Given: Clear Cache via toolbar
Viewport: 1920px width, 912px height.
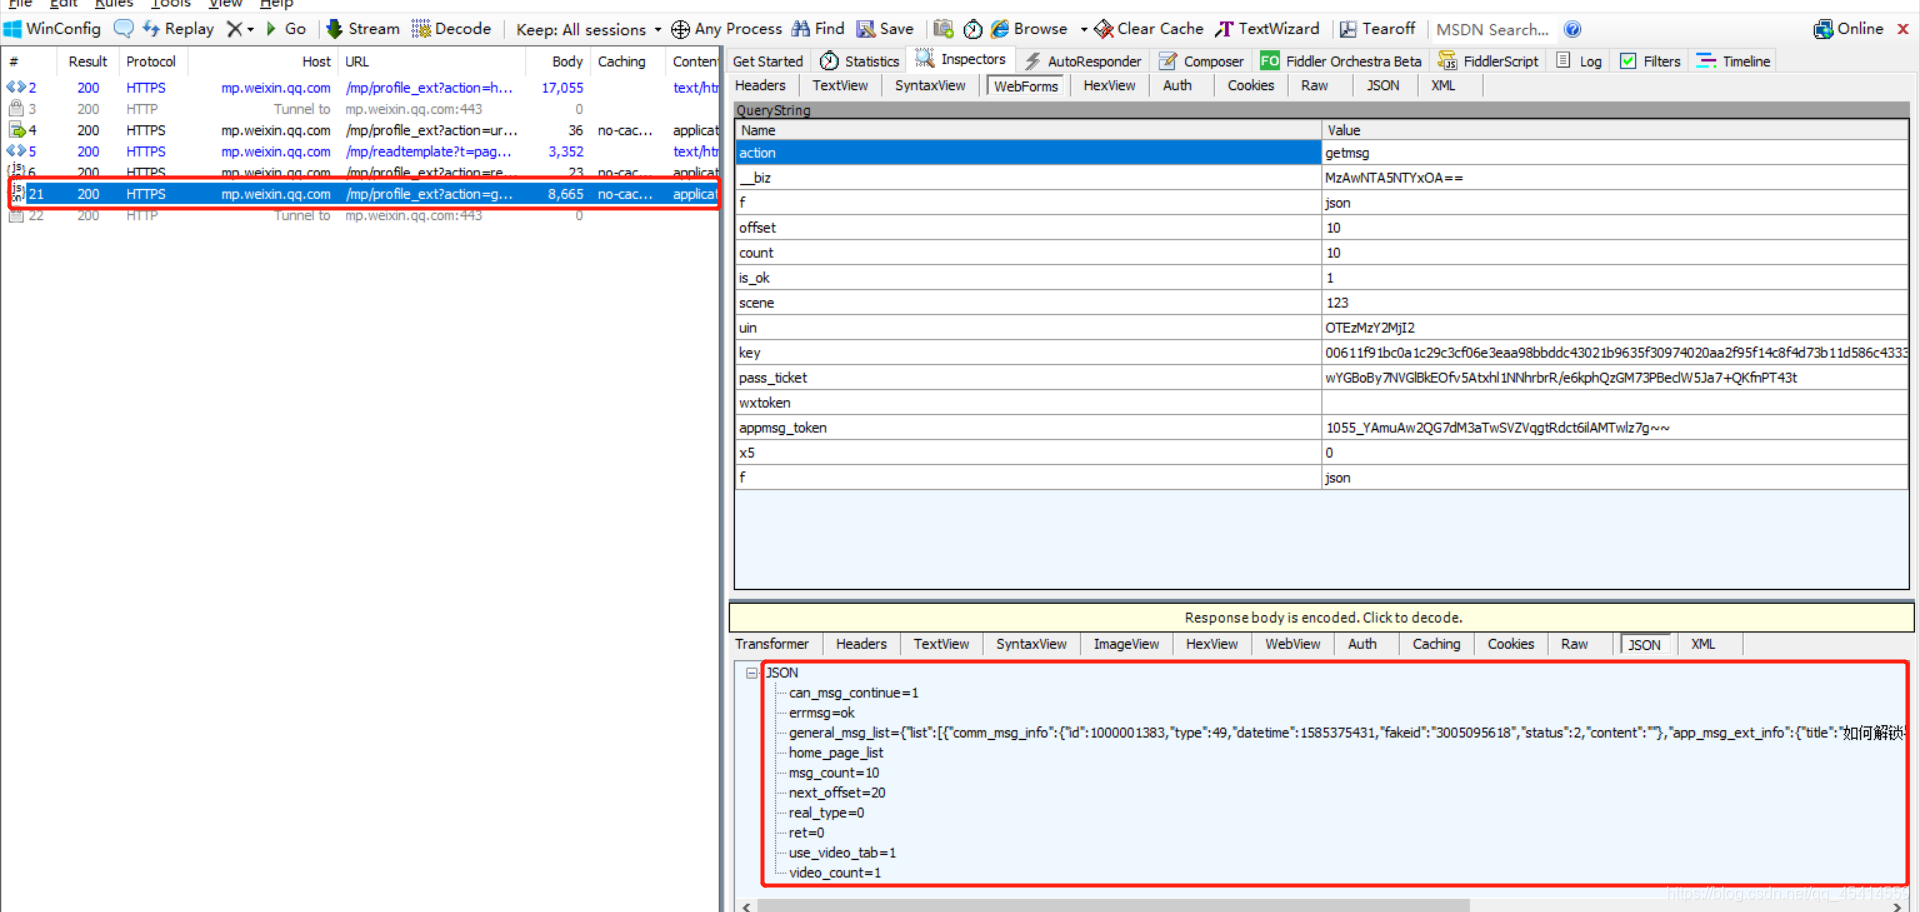Looking at the screenshot, I should click(x=1148, y=29).
